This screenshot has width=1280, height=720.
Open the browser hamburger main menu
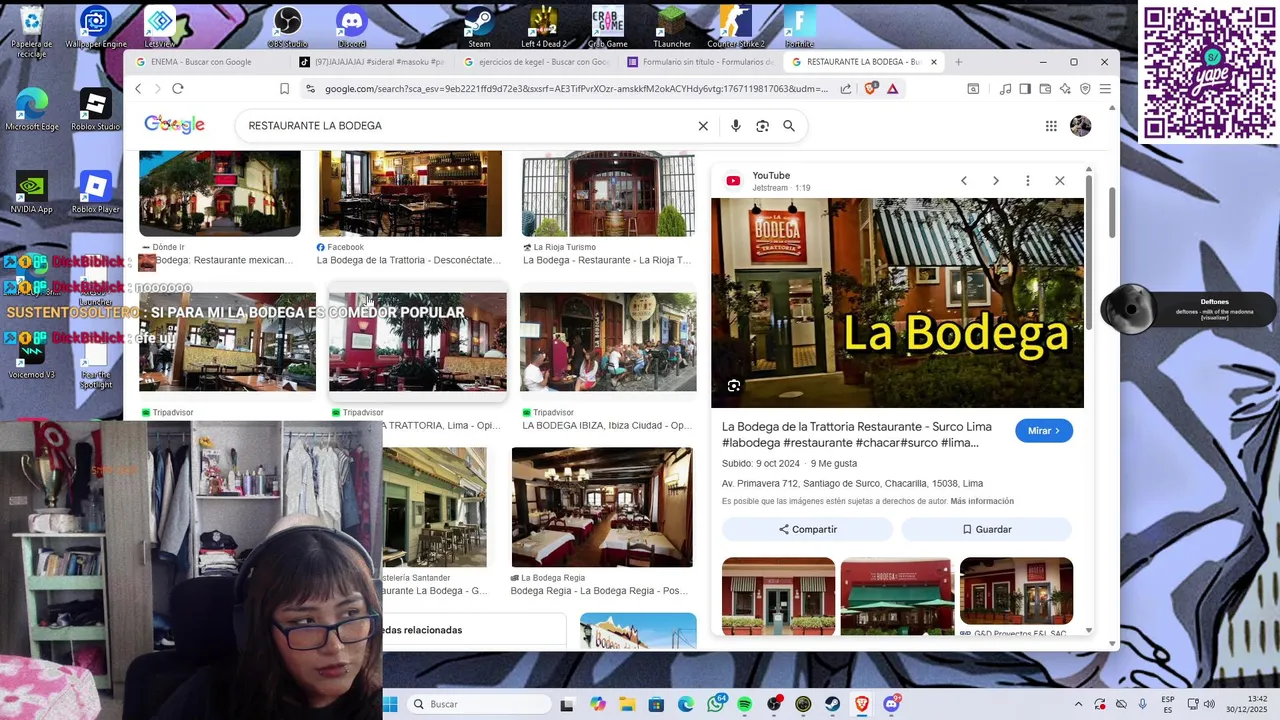coord(1105,89)
